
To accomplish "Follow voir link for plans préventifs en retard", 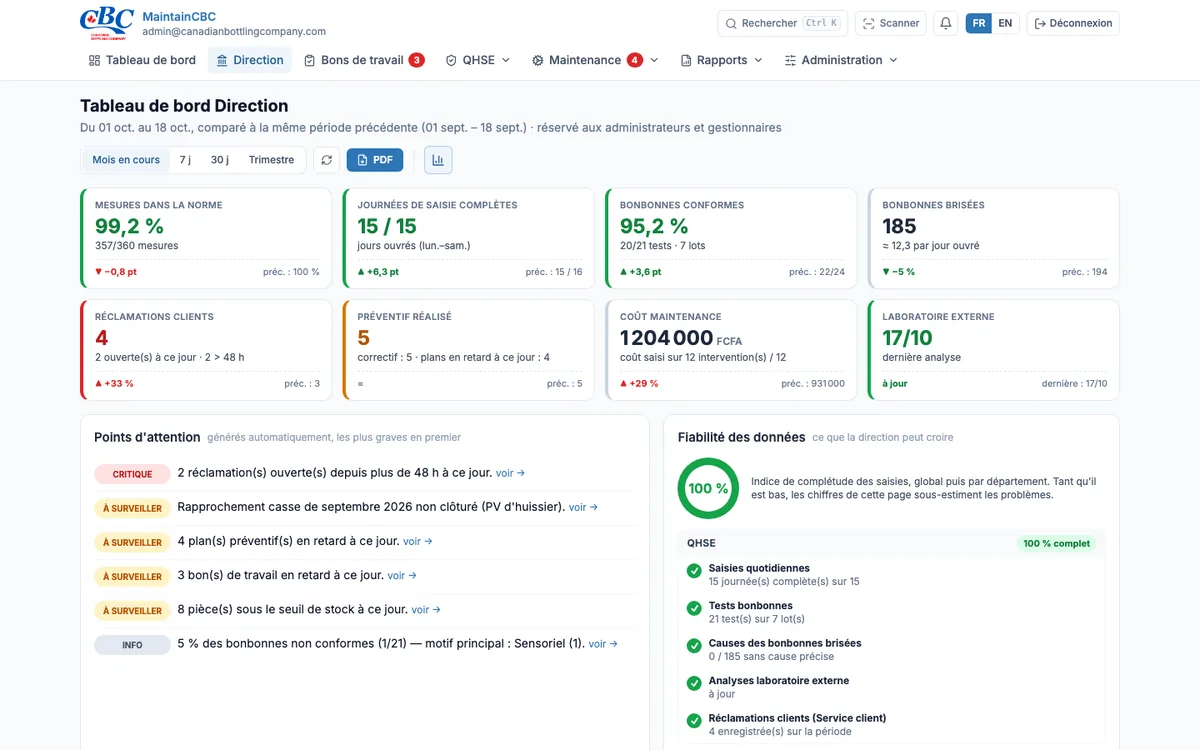I will click(x=418, y=541).
